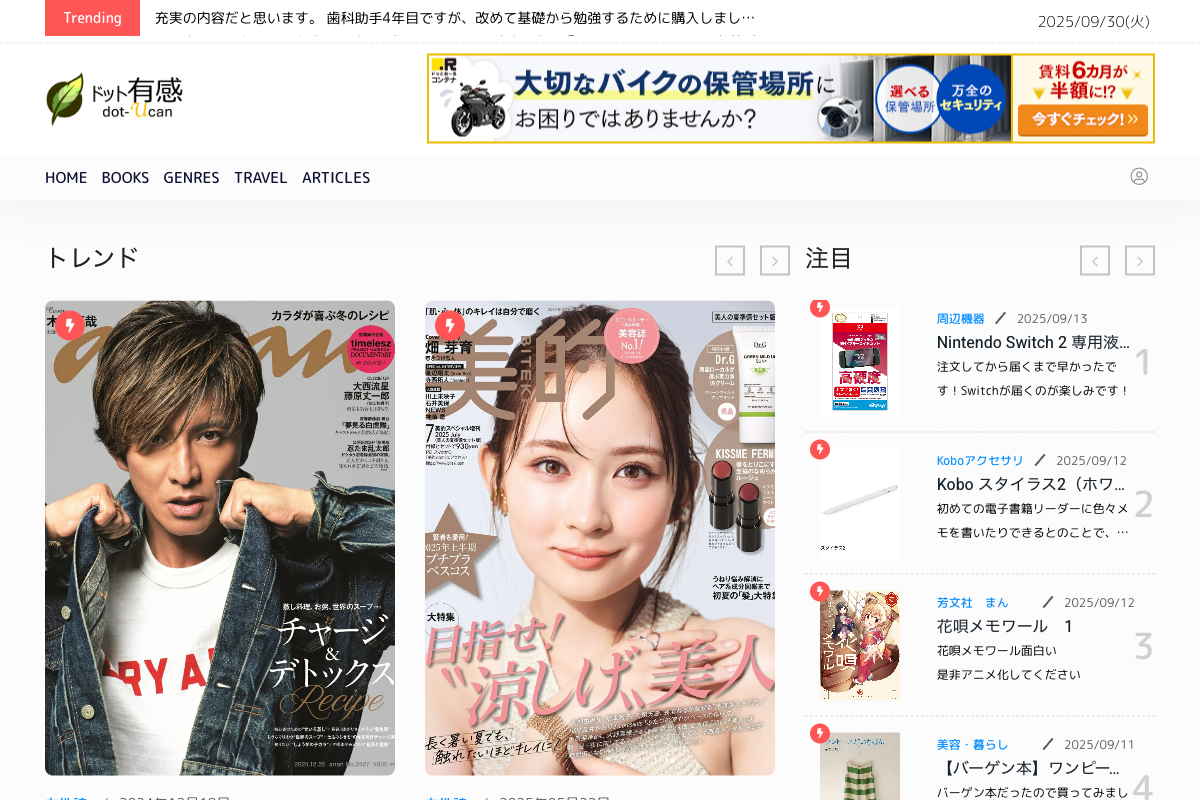Open the ARTICLES page
1200x800 pixels.
pos(336,177)
